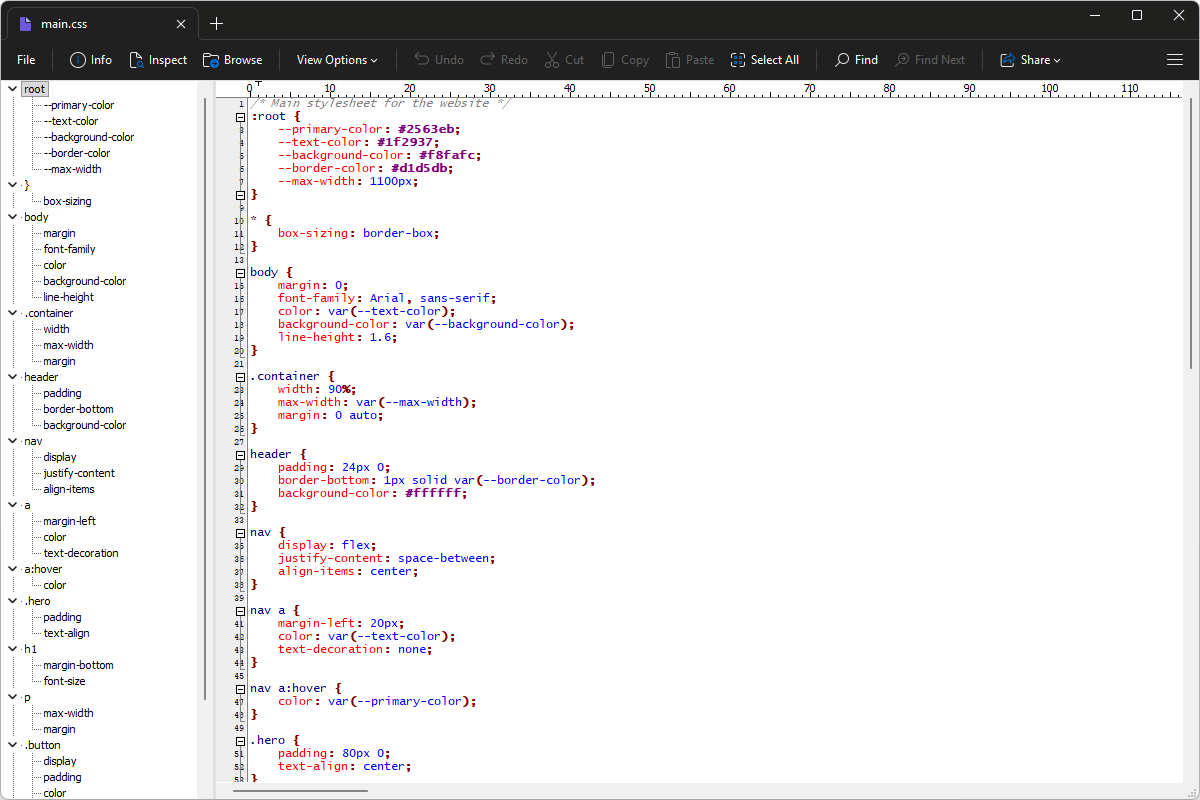Click the Copy button

[625, 60]
